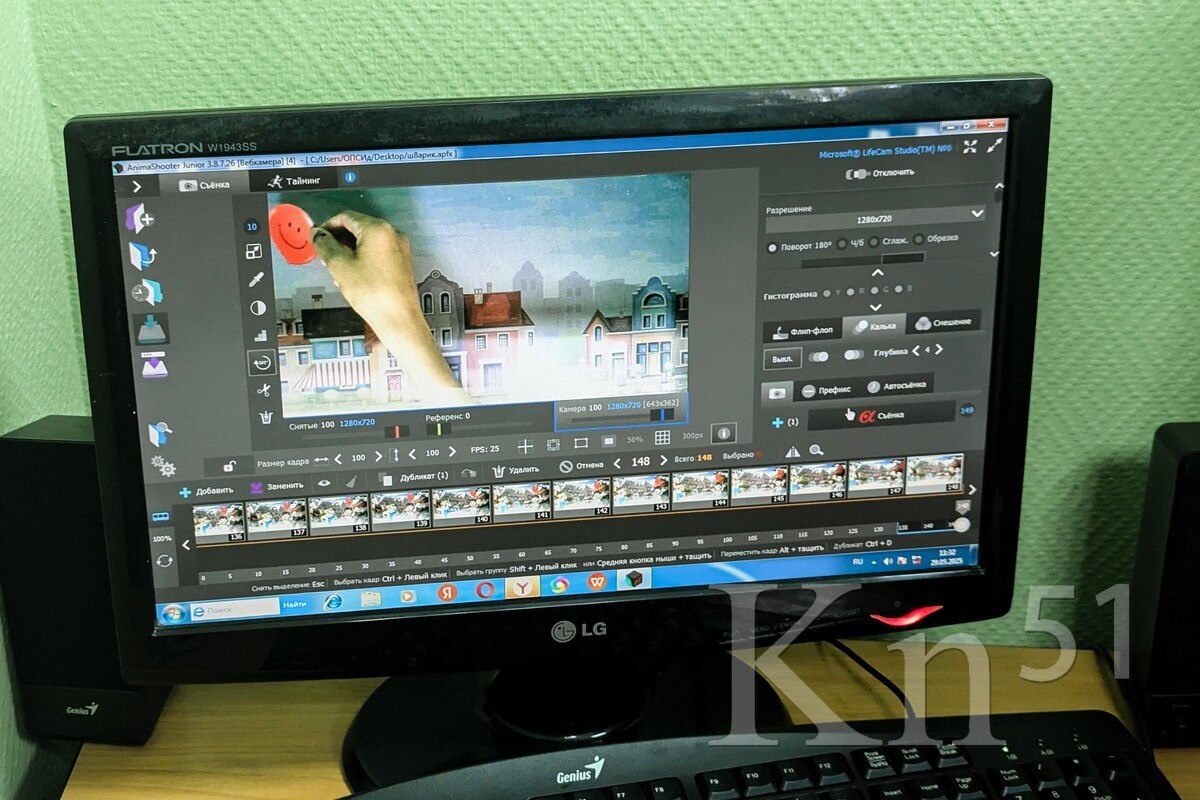Click the levels staircase tool icon
1200x800 pixels.
260,336
